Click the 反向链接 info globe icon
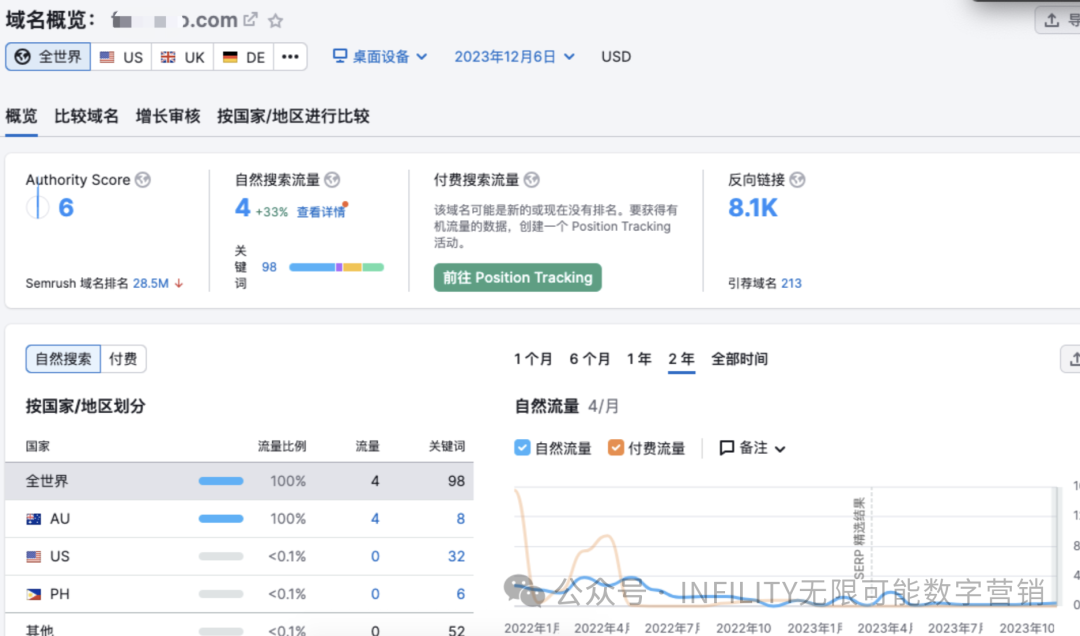1080x636 pixels. tap(797, 180)
